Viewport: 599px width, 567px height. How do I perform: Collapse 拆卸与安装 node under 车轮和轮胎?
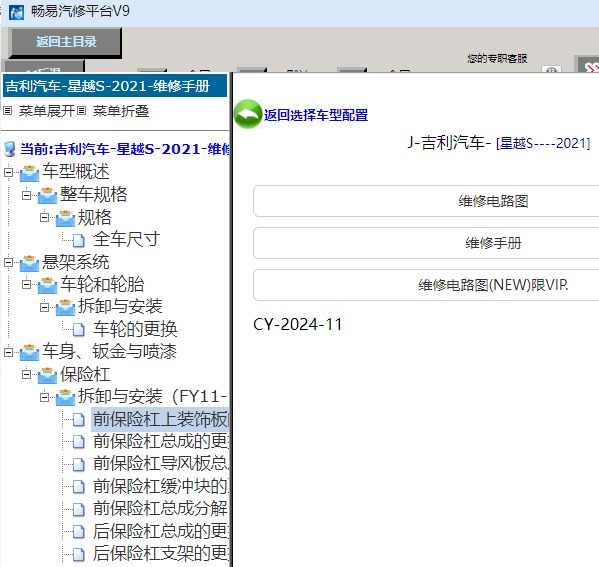point(44,307)
